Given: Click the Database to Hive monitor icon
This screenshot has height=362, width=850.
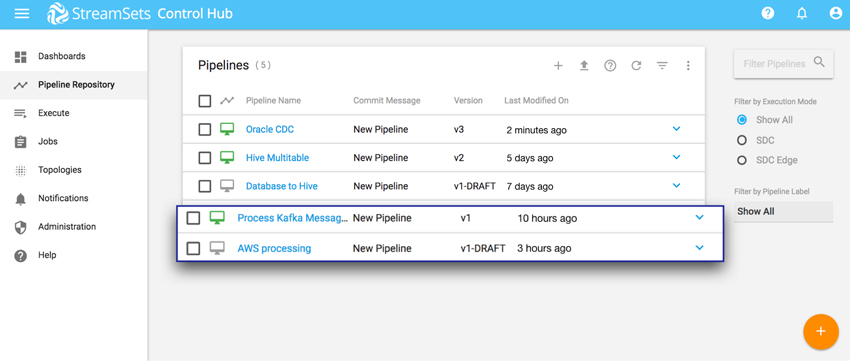Looking at the screenshot, I should 227,186.
